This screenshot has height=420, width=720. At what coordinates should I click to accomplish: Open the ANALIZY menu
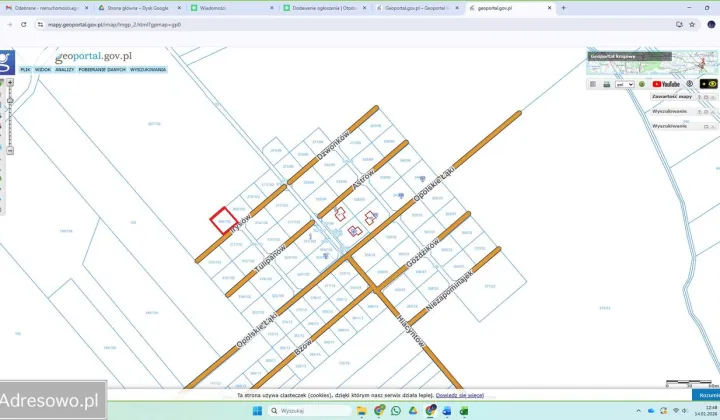65,69
